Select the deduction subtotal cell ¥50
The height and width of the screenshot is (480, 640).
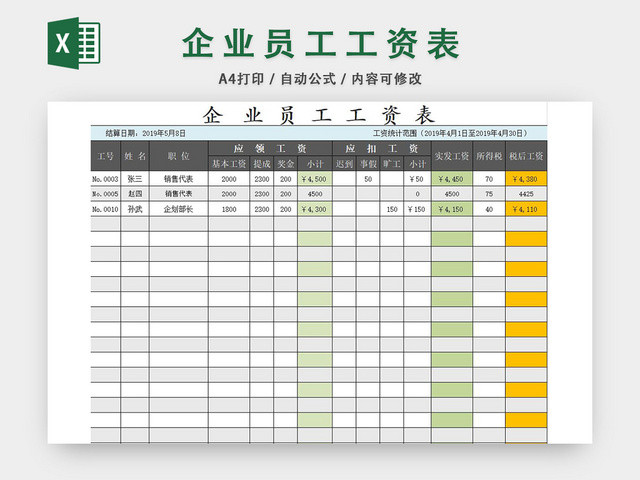(x=418, y=179)
